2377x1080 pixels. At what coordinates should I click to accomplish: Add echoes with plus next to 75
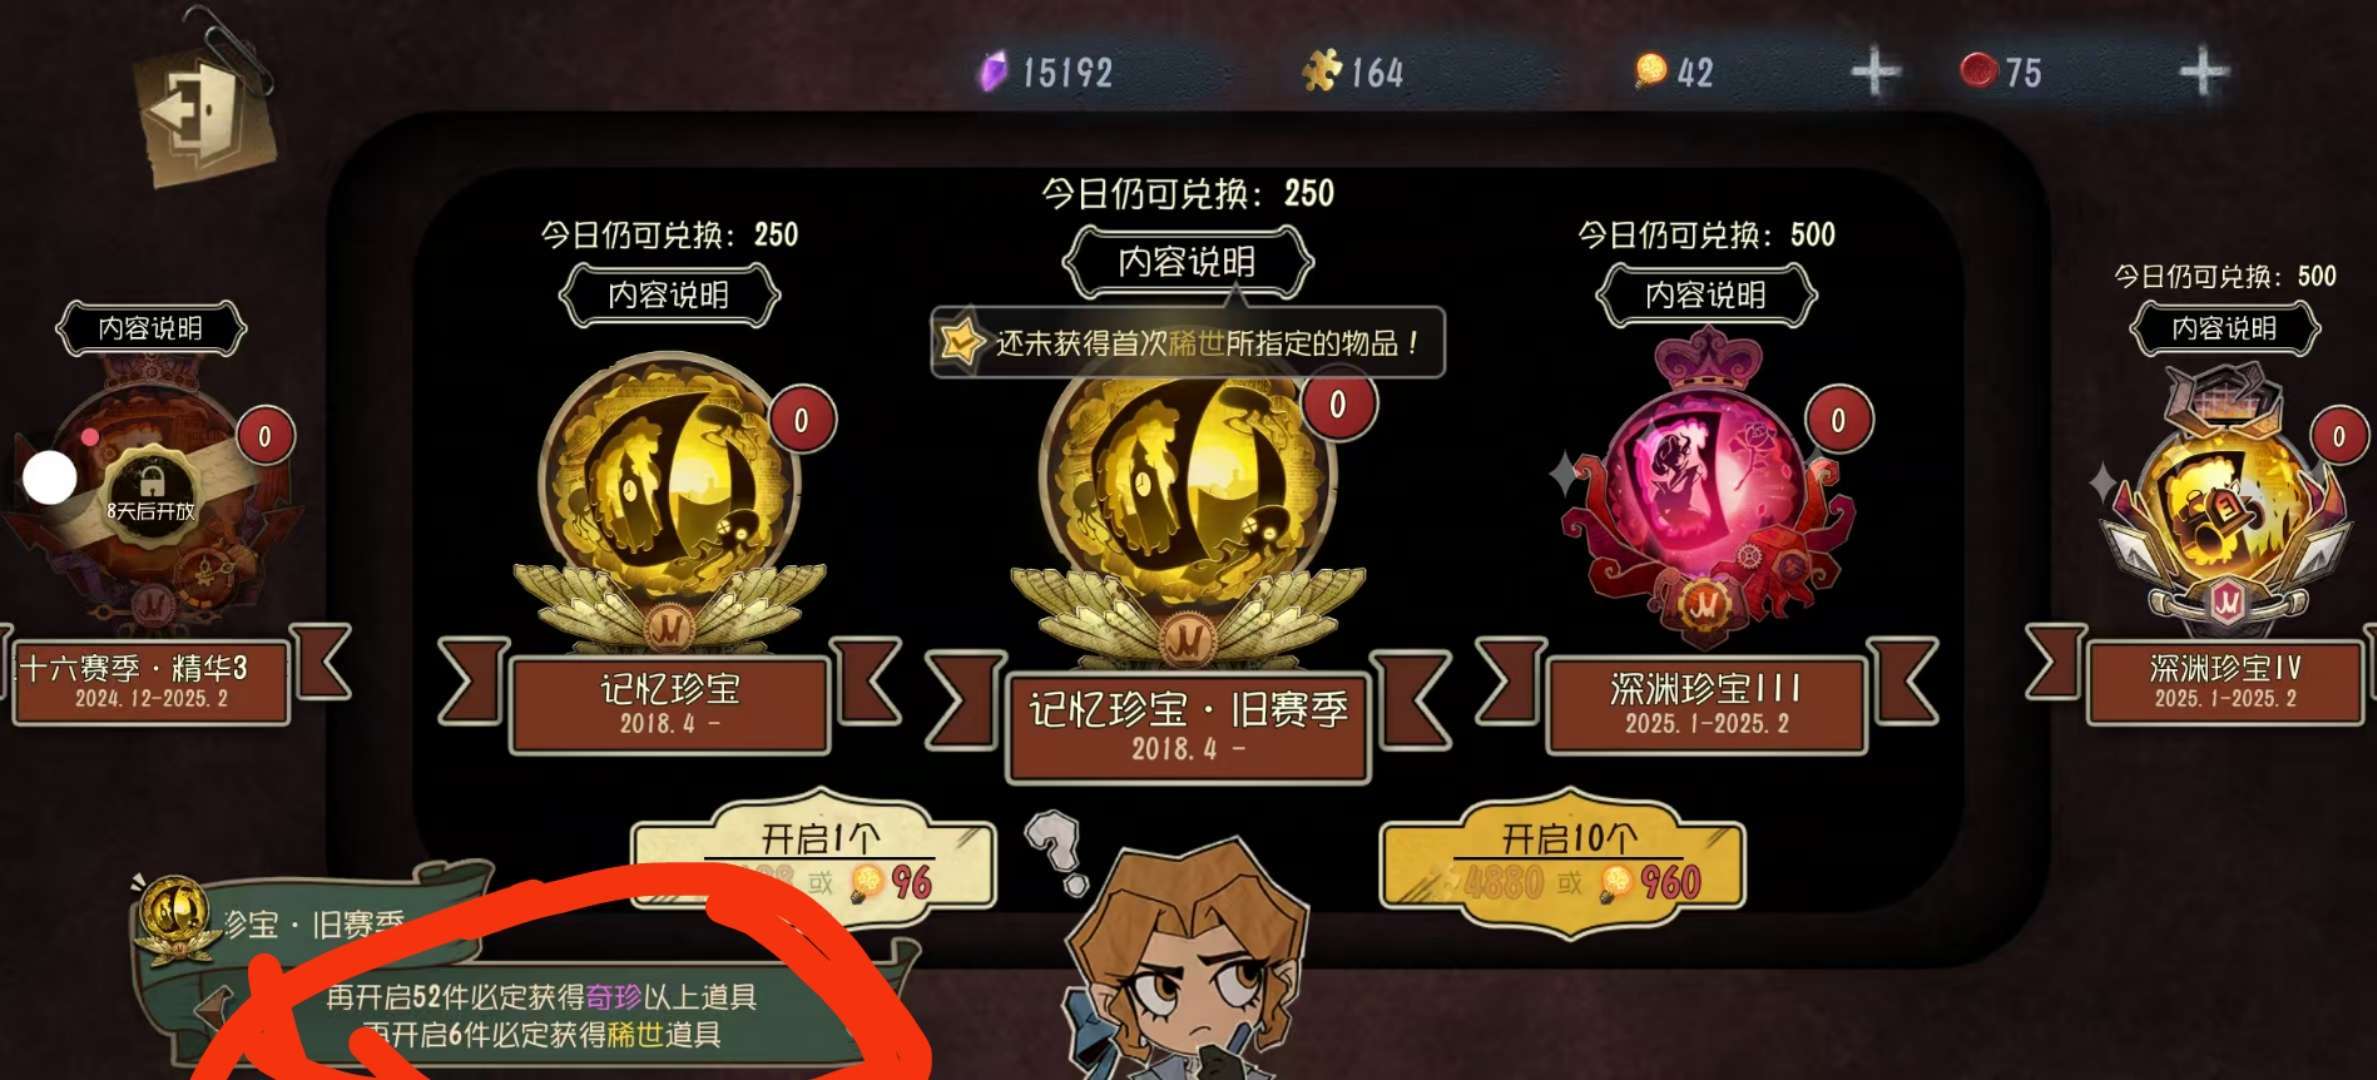click(2203, 72)
